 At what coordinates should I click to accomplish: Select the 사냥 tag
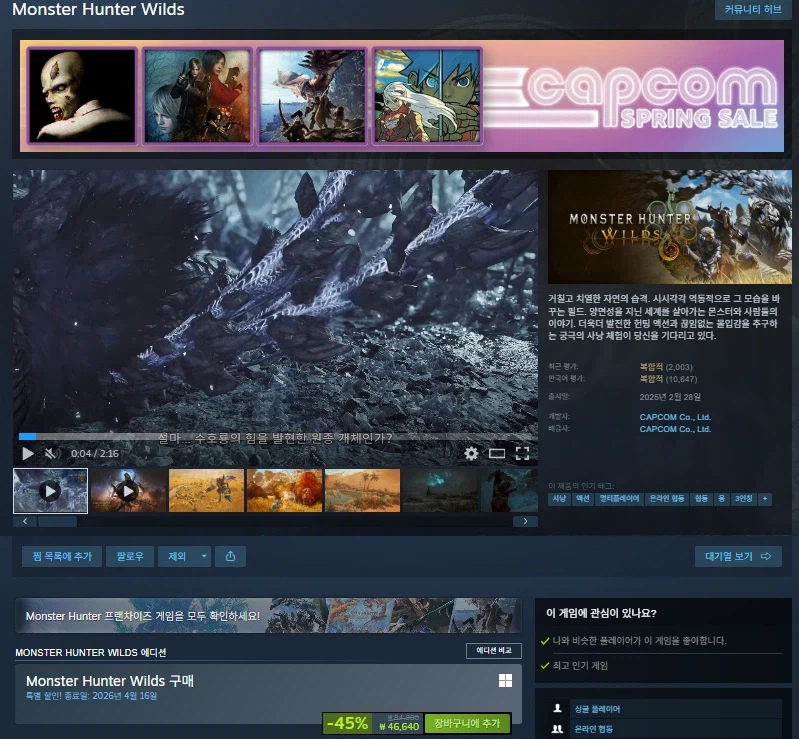coord(559,499)
